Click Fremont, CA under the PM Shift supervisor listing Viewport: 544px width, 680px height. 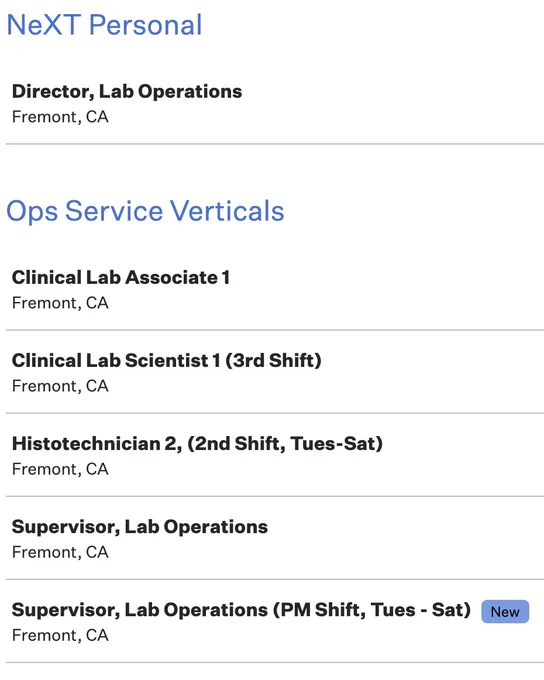click(x=60, y=635)
